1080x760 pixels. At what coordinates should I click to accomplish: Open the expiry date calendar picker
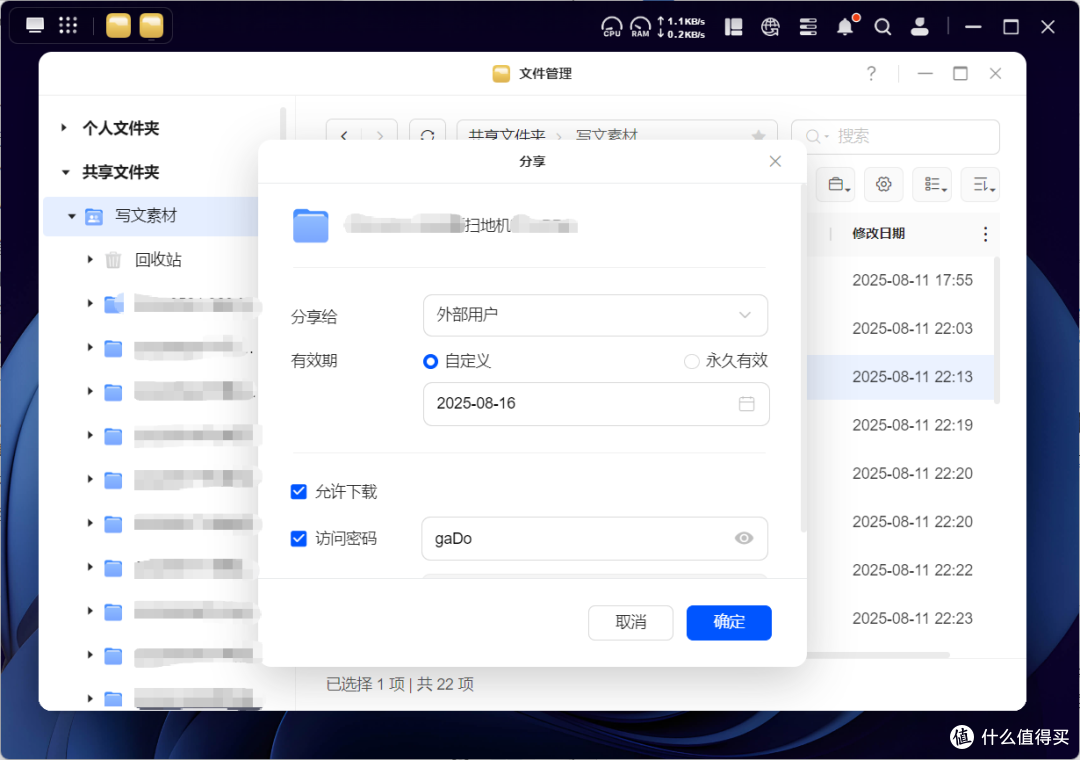pos(747,404)
